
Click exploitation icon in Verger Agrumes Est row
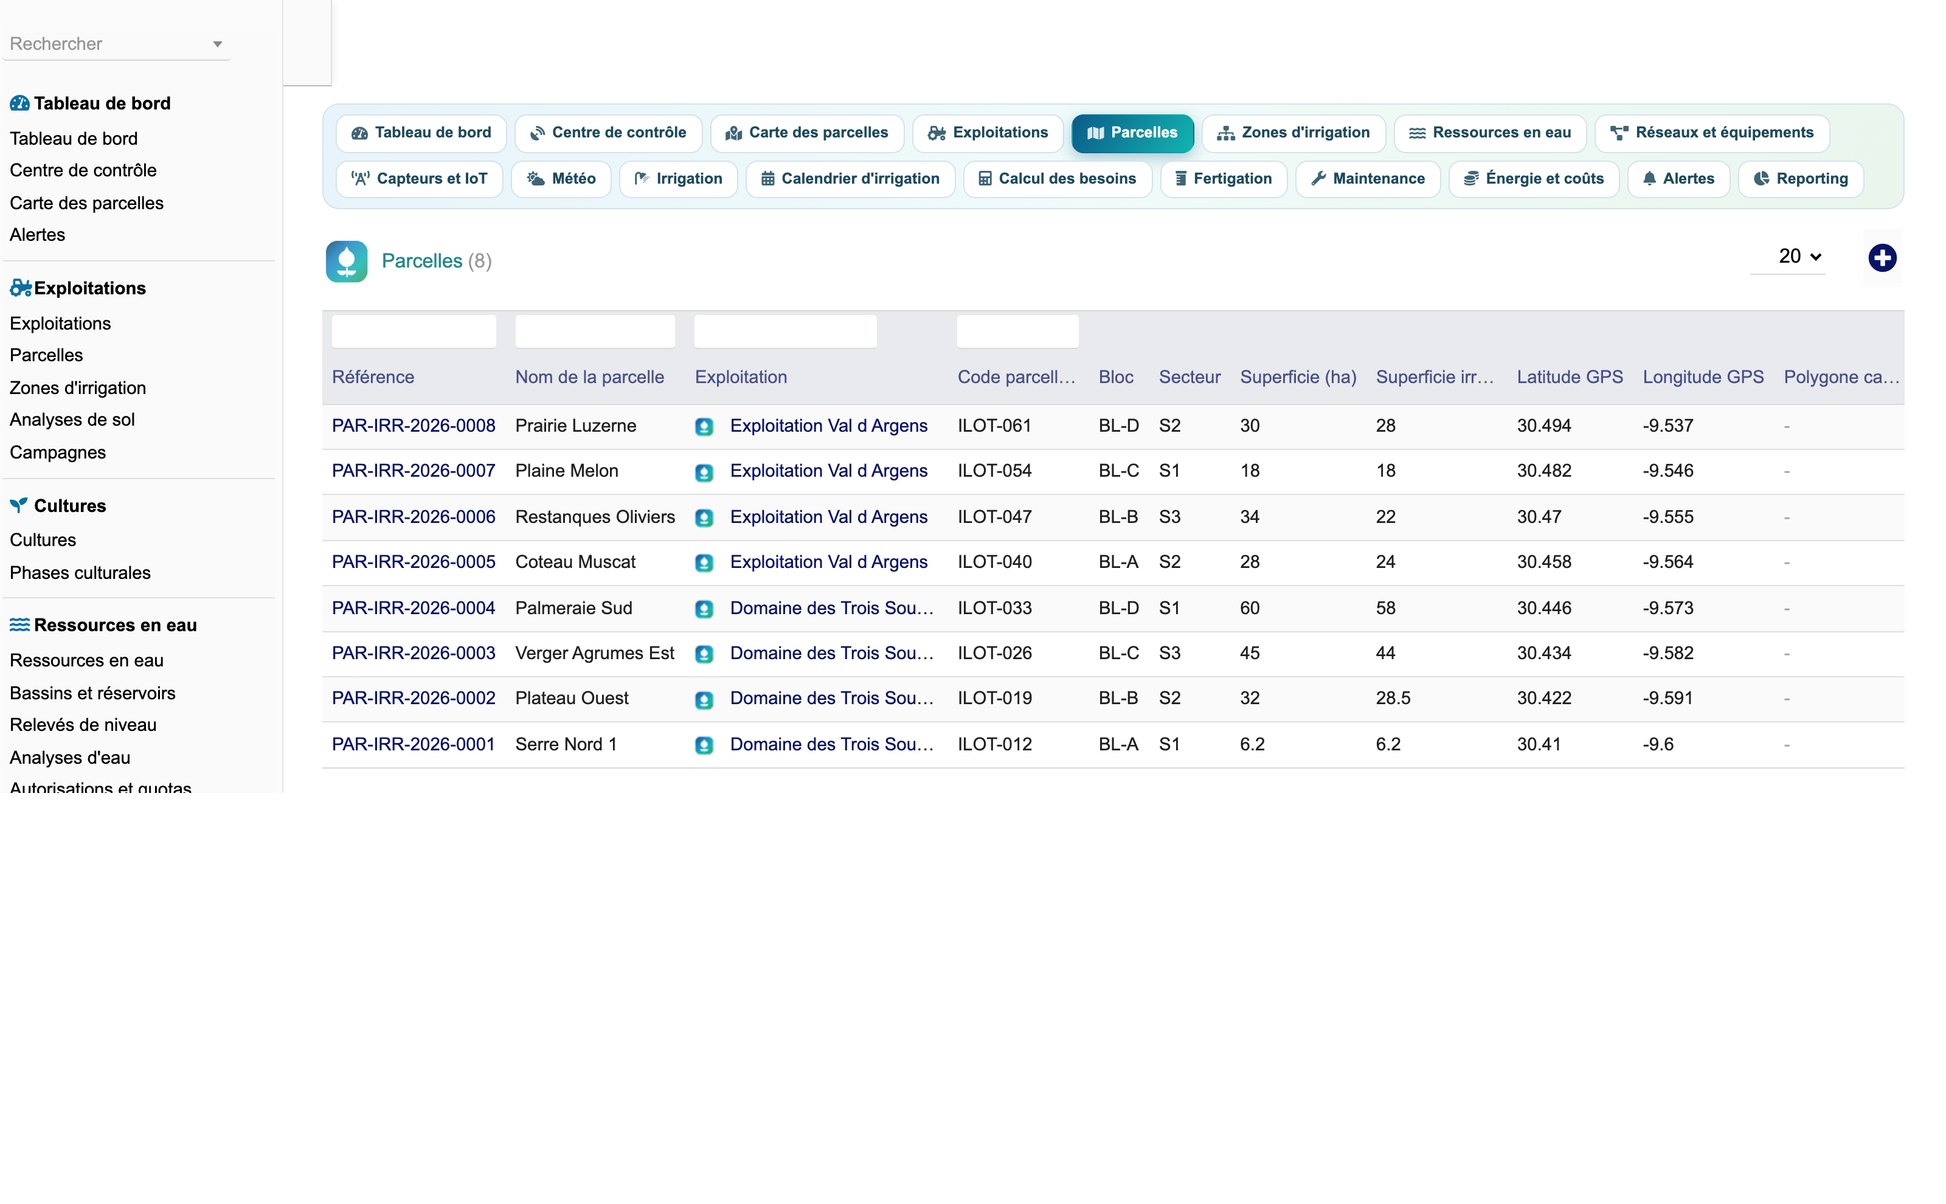pos(704,654)
